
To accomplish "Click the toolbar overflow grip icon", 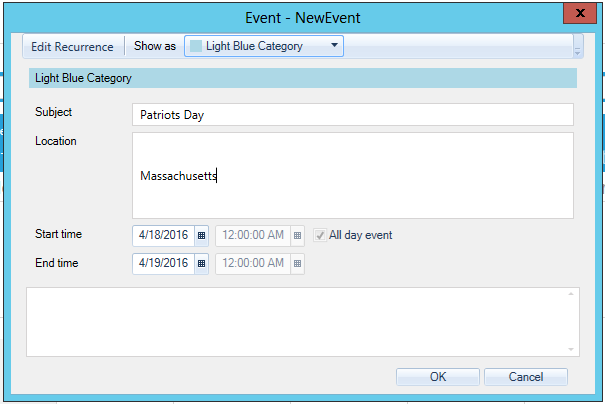I will click(578, 47).
